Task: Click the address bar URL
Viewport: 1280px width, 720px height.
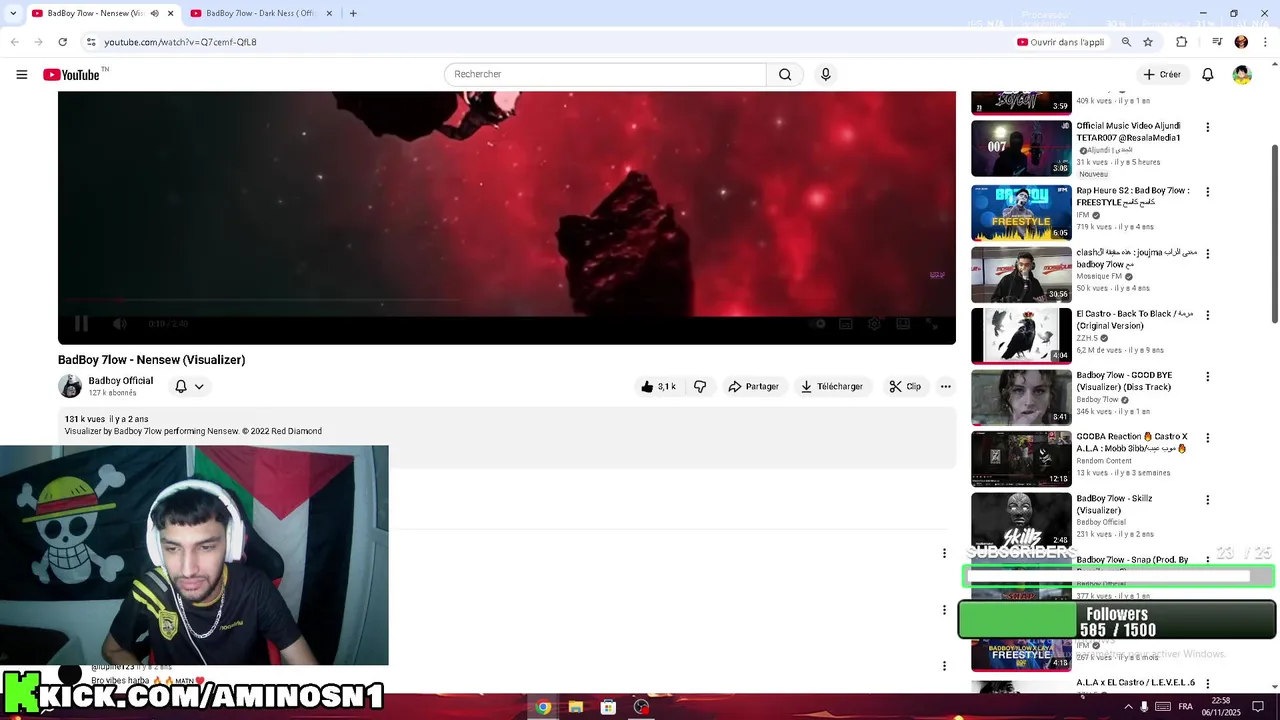Action: 180,42
